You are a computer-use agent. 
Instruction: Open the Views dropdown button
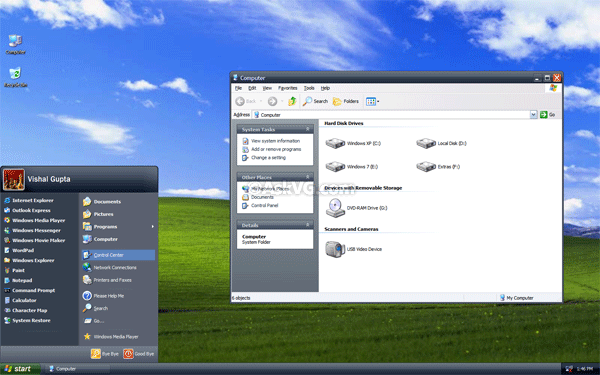372,101
